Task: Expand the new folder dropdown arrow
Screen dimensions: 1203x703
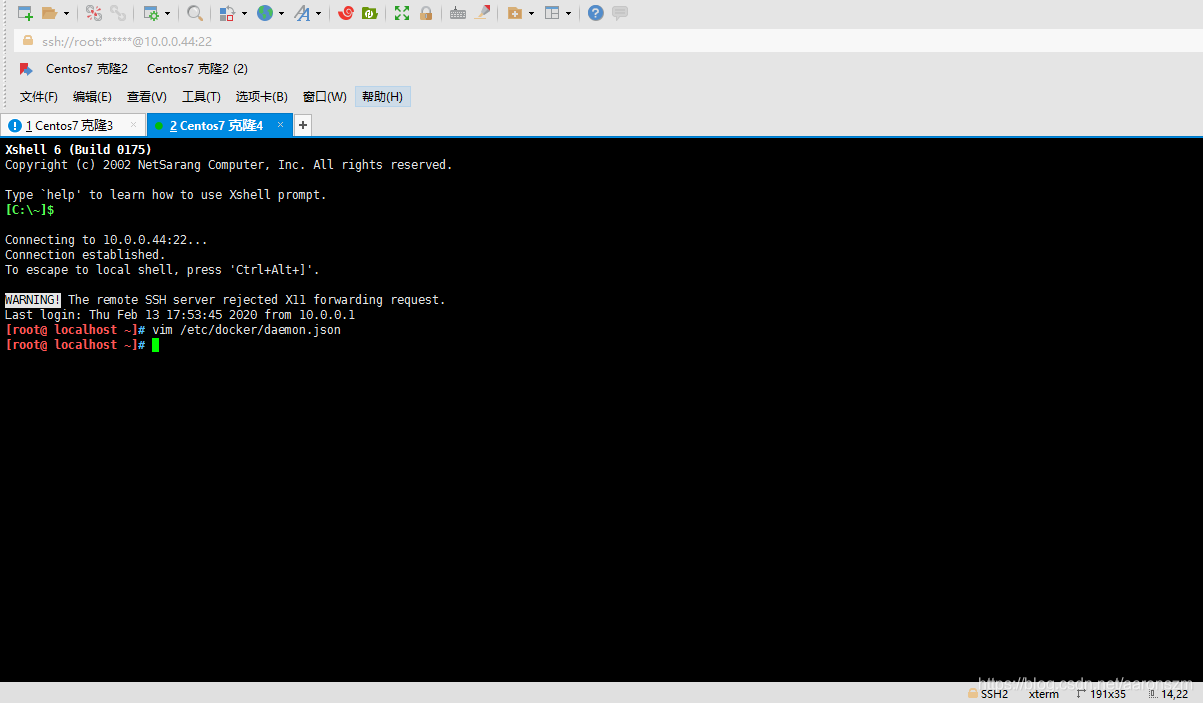Action: click(531, 14)
